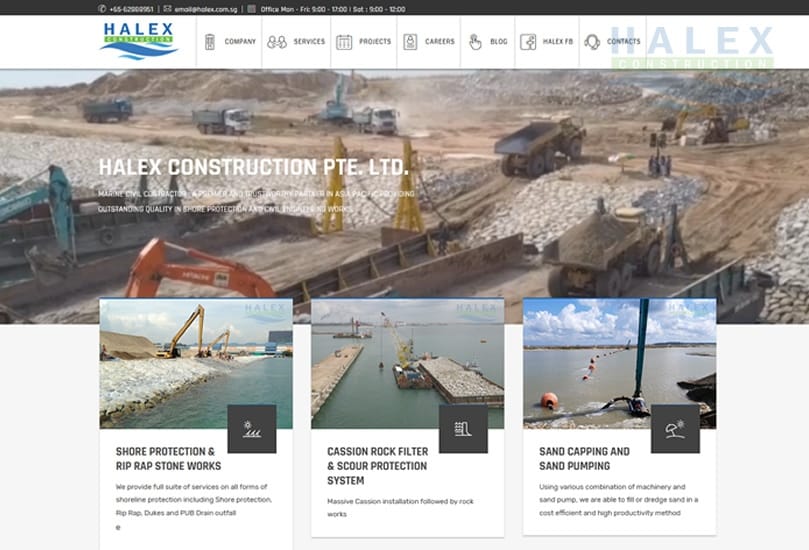
Task: Open Shore Protection & Rip Rap Stone Works
Action: click(x=168, y=459)
